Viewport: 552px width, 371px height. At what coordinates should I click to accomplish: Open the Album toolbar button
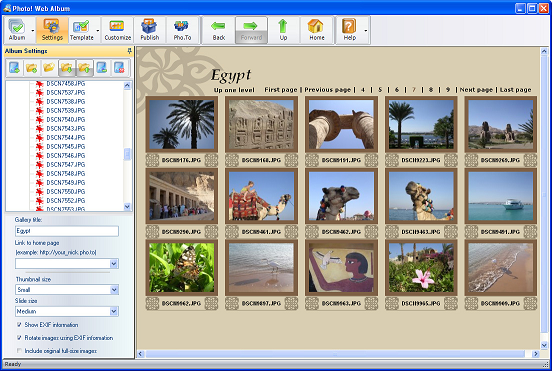[x=17, y=30]
